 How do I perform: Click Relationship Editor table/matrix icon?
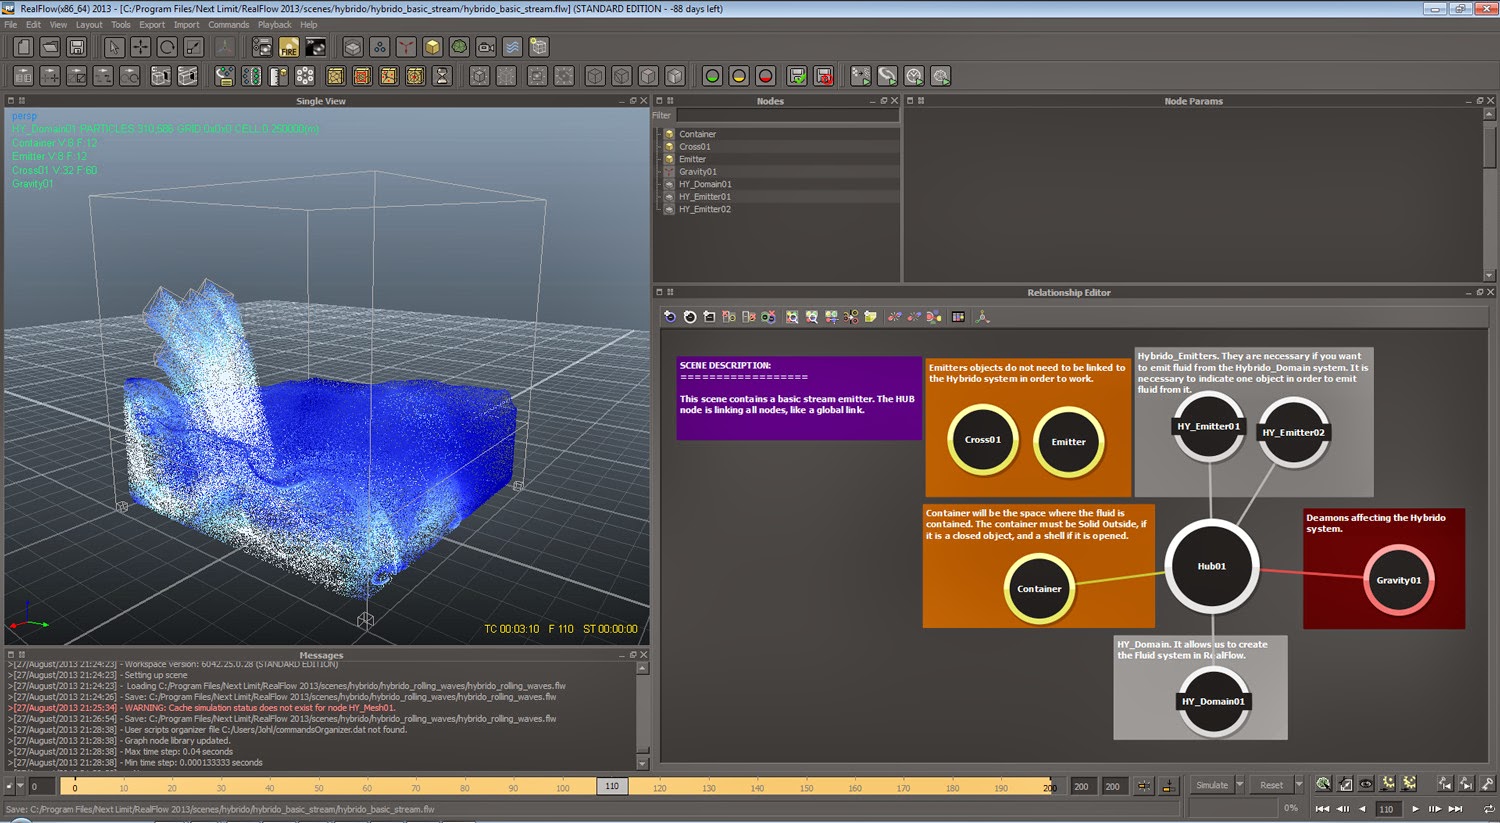pyautogui.click(x=958, y=317)
